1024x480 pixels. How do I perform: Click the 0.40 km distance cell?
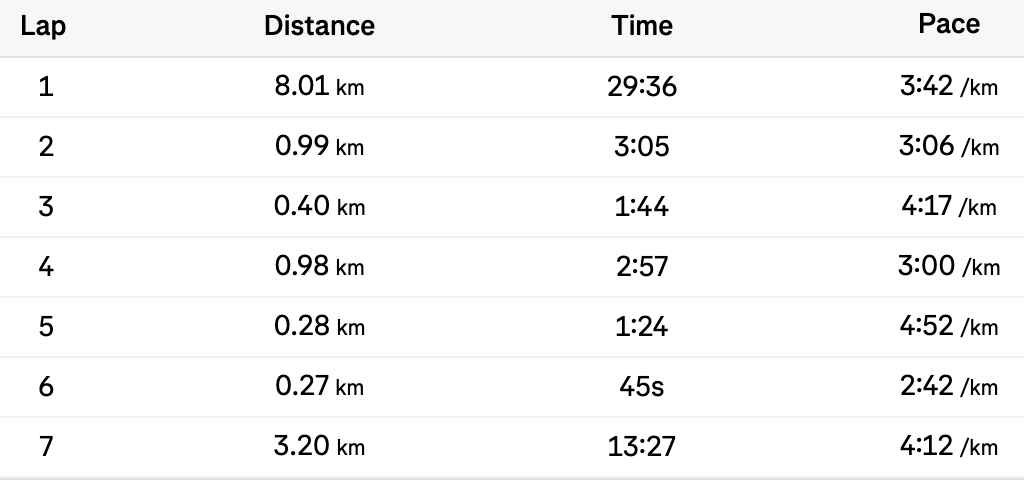coord(319,207)
